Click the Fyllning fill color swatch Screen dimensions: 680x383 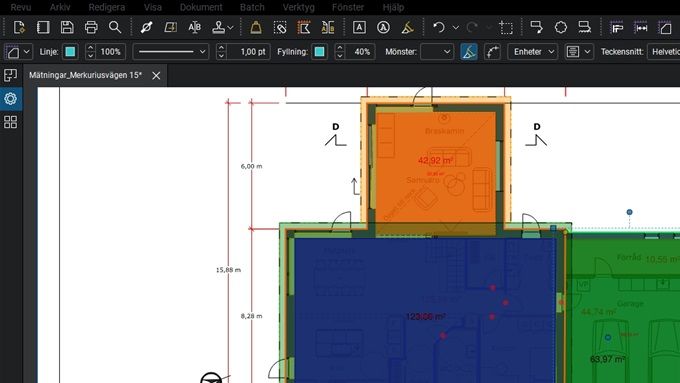(320, 52)
